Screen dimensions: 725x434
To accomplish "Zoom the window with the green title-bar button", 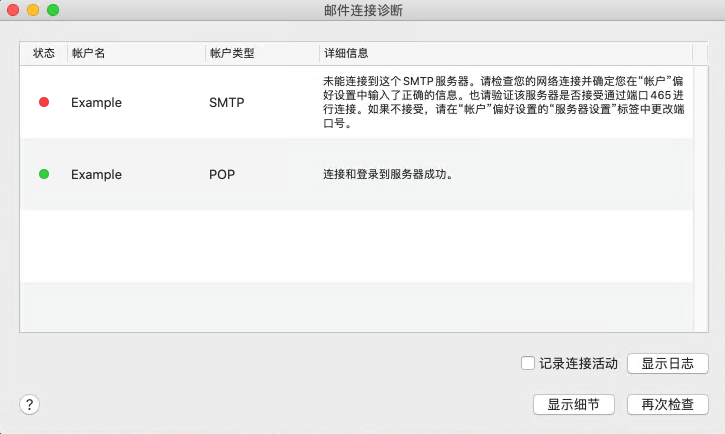I will pyautogui.click(x=53, y=10).
